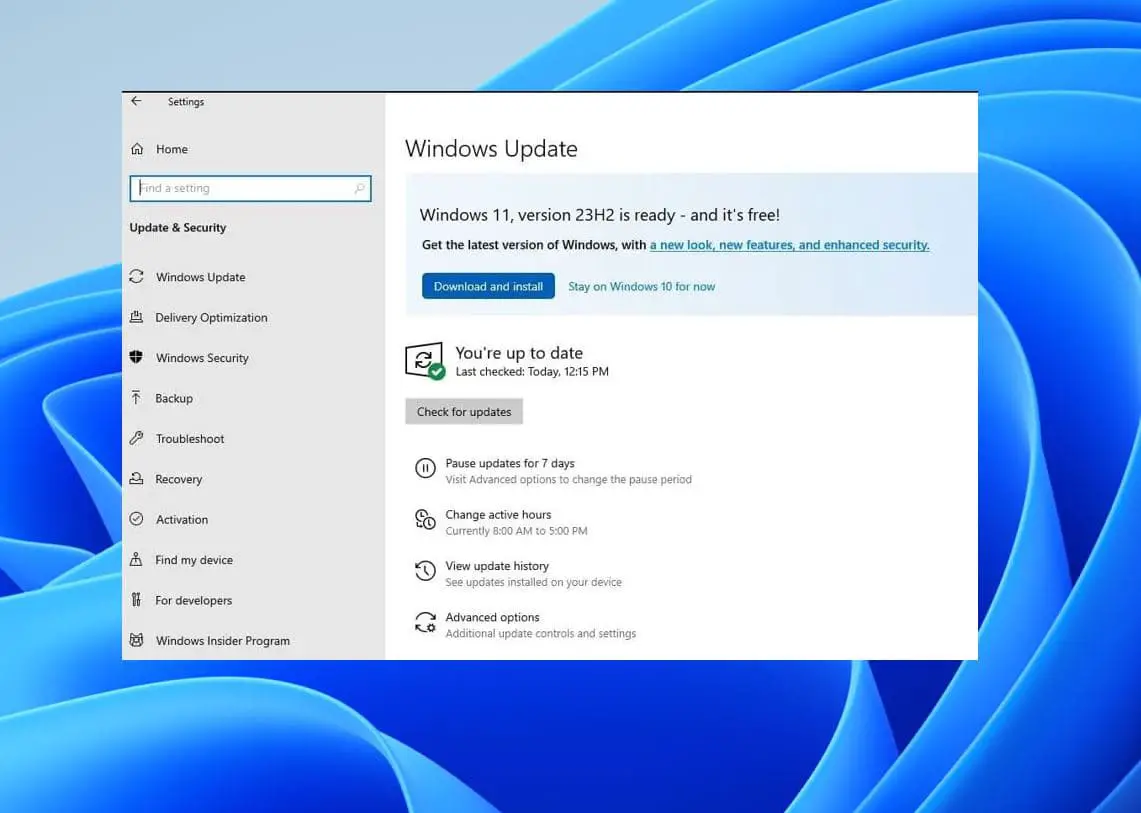Screen dimensions: 1141x813
Task: Select Recovery in the sidebar
Action: click(x=180, y=479)
